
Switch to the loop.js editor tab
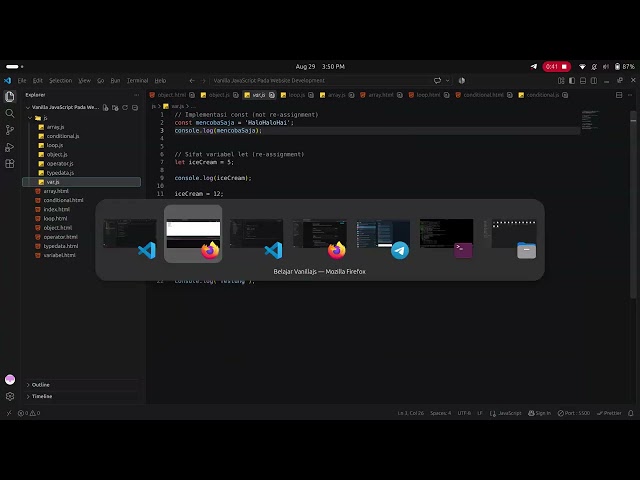point(297,95)
